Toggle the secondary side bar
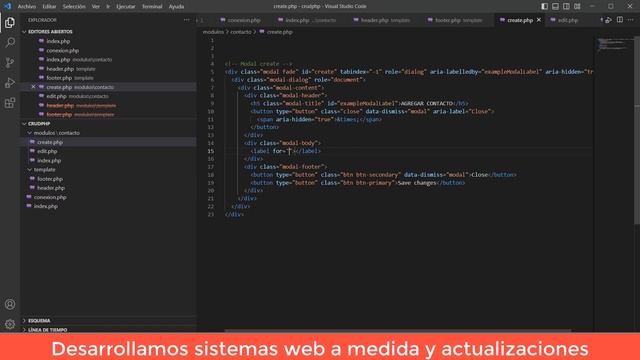 pos(566,6)
